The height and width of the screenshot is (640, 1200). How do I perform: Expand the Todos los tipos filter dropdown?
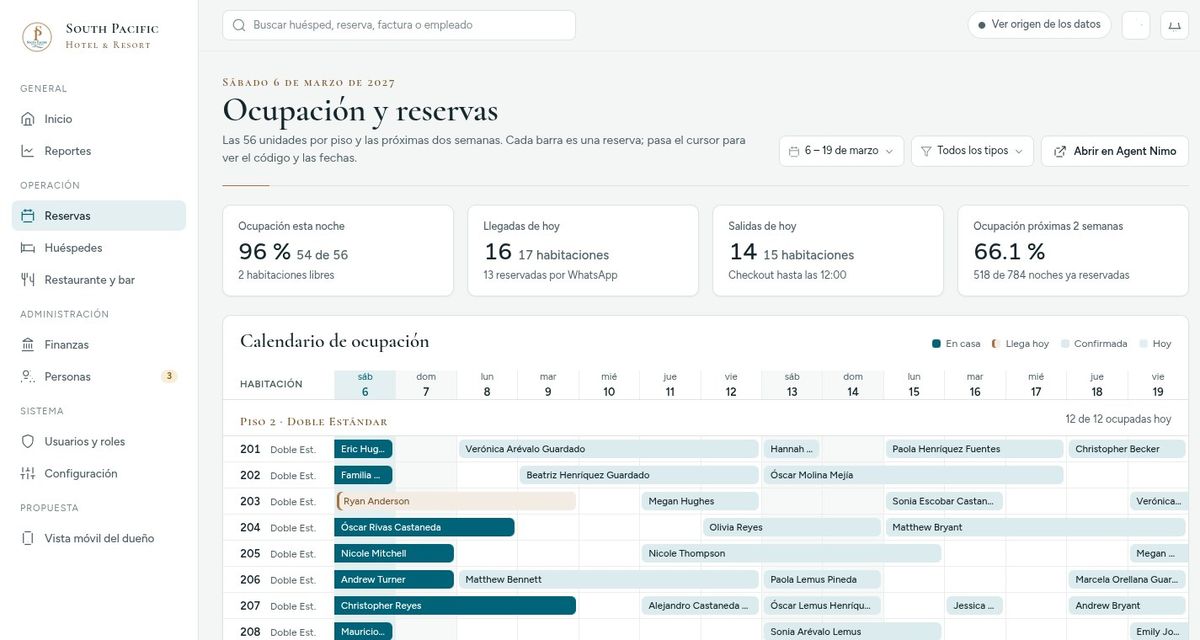pyautogui.click(x=972, y=151)
